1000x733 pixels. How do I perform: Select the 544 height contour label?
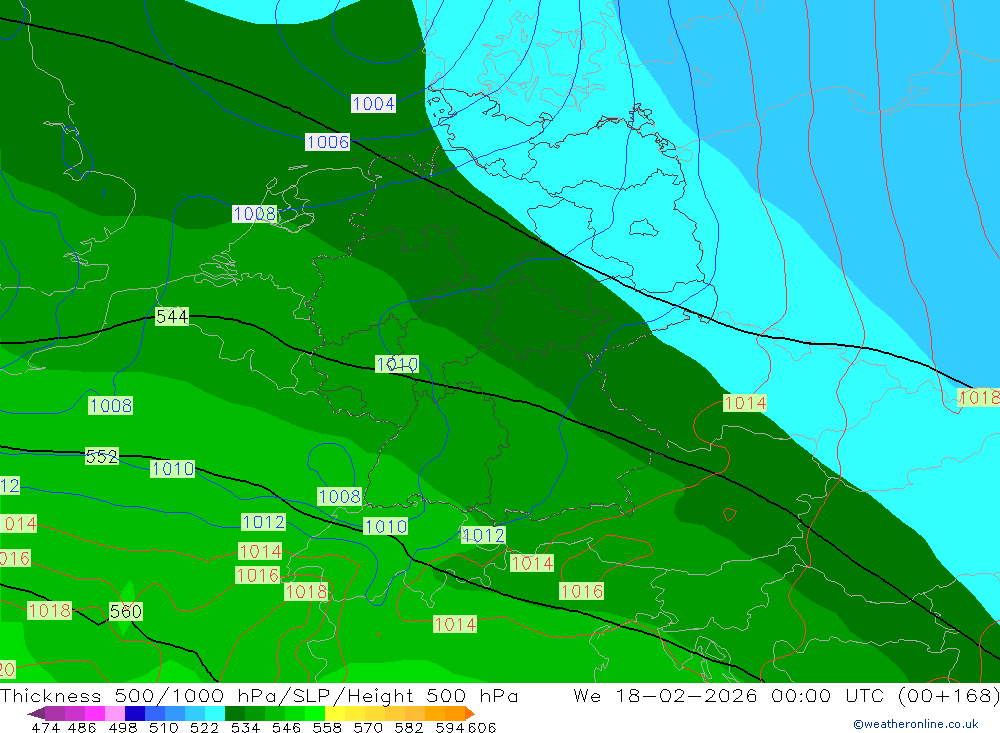(x=172, y=316)
